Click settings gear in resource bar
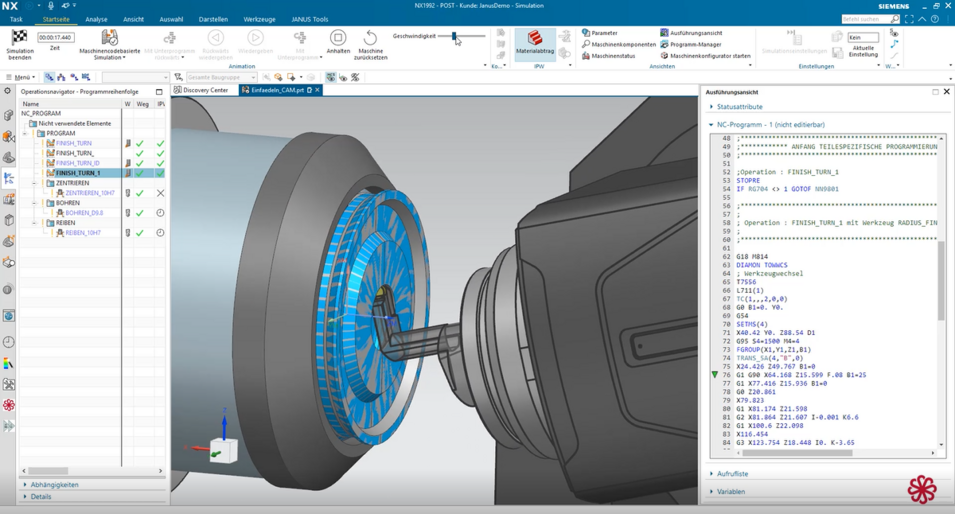The image size is (955, 514). tap(7, 91)
